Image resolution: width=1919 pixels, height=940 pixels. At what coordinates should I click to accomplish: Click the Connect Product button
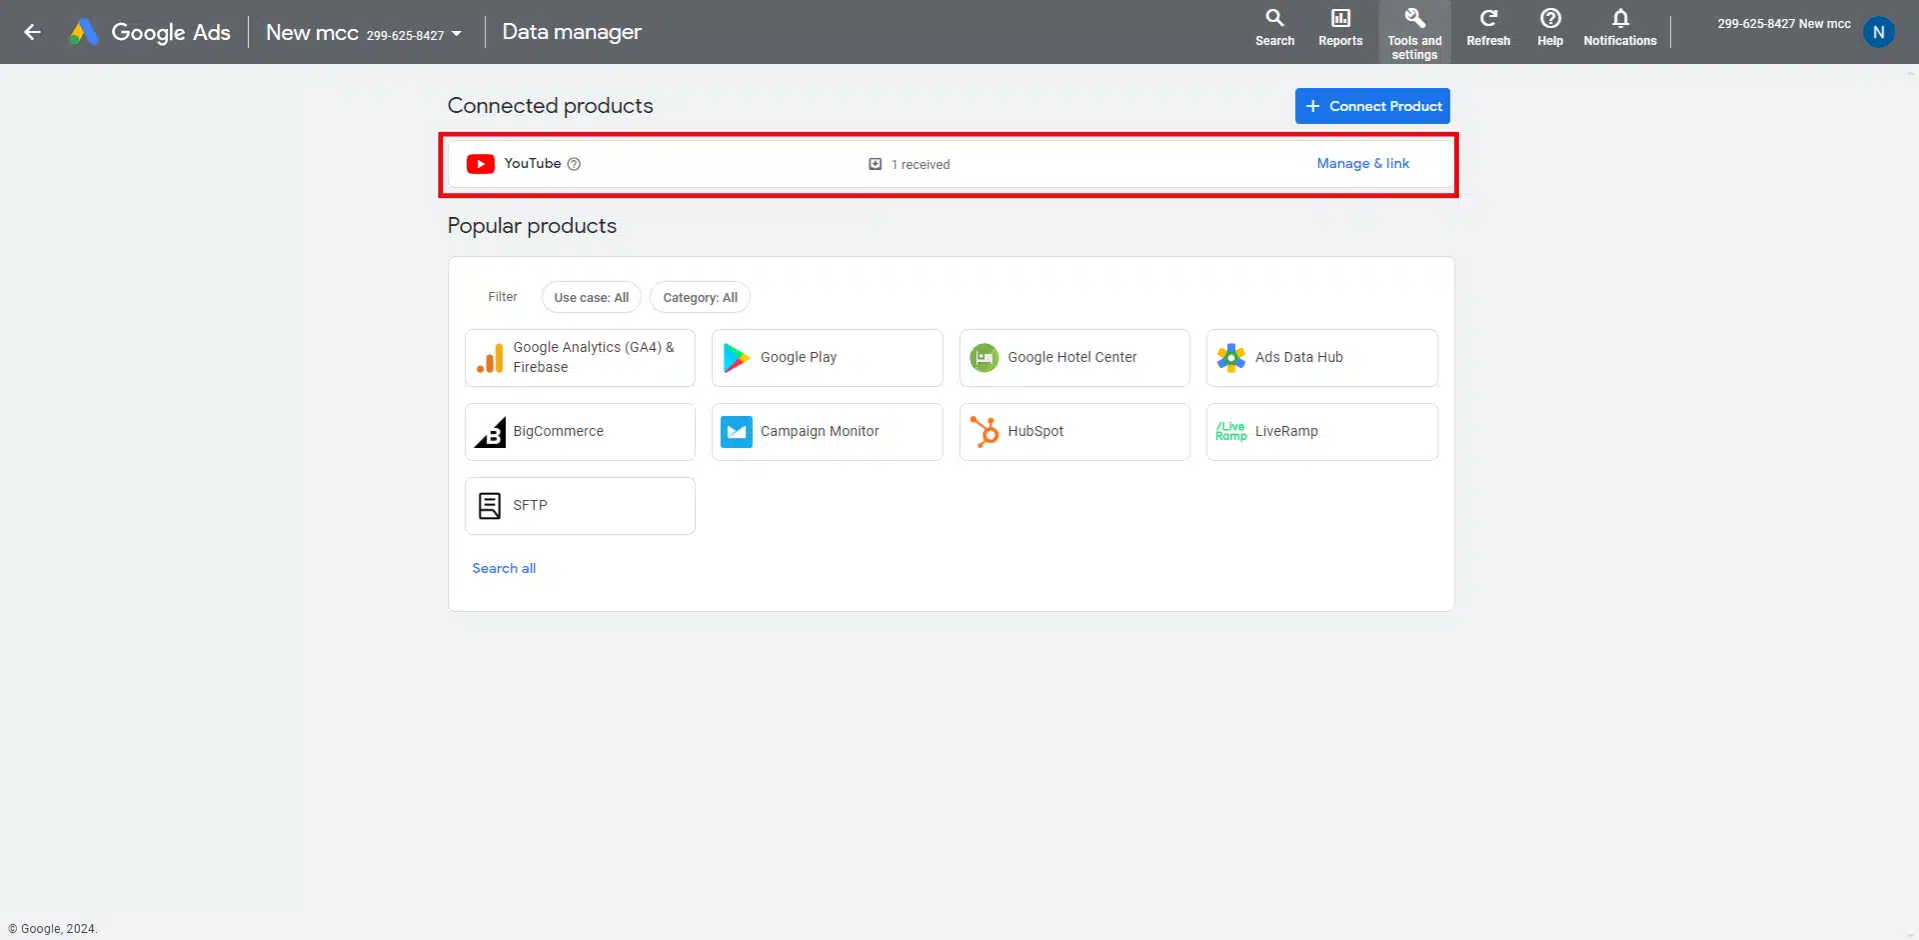click(x=1372, y=106)
